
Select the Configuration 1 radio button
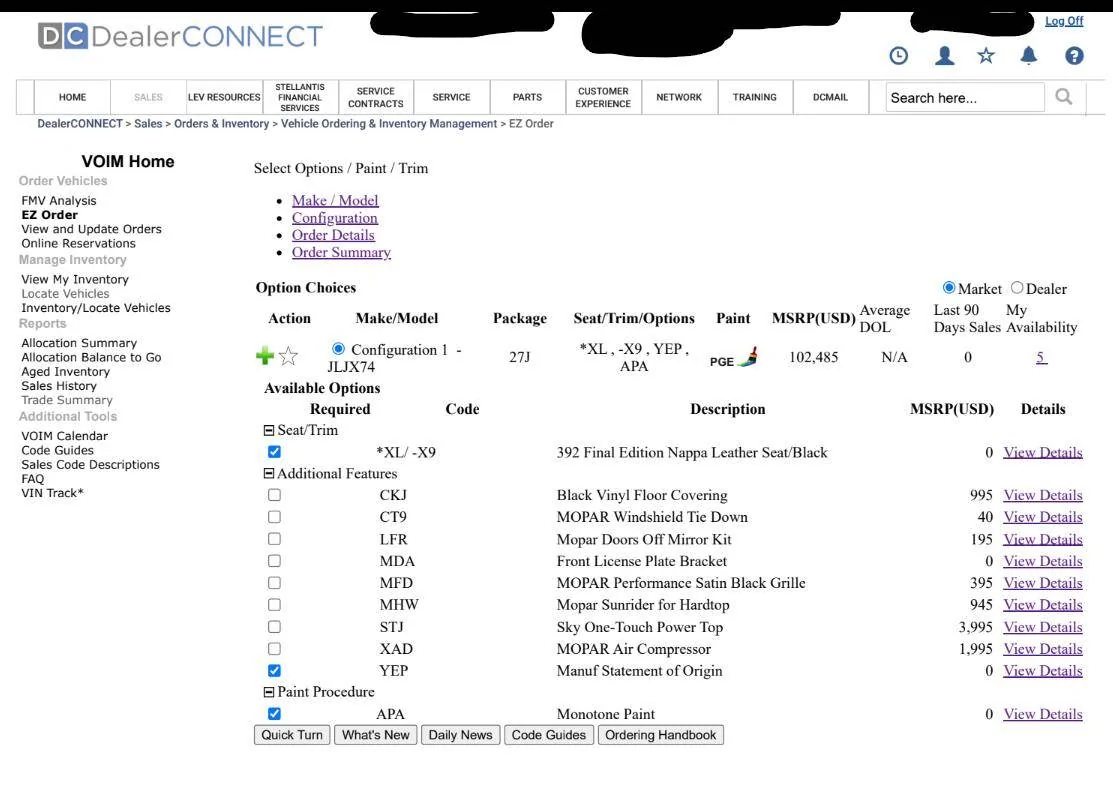tap(339, 348)
